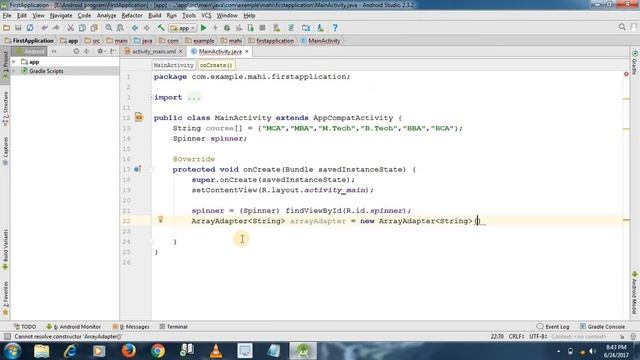Image resolution: width=640 pixels, height=360 pixels.
Task: Click the class gutter icon on line 12
Action: [x=139, y=118]
